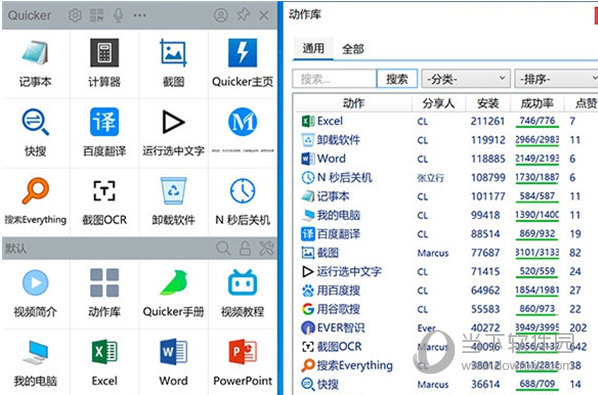Open the user account profile icon

pyautogui.click(x=221, y=15)
